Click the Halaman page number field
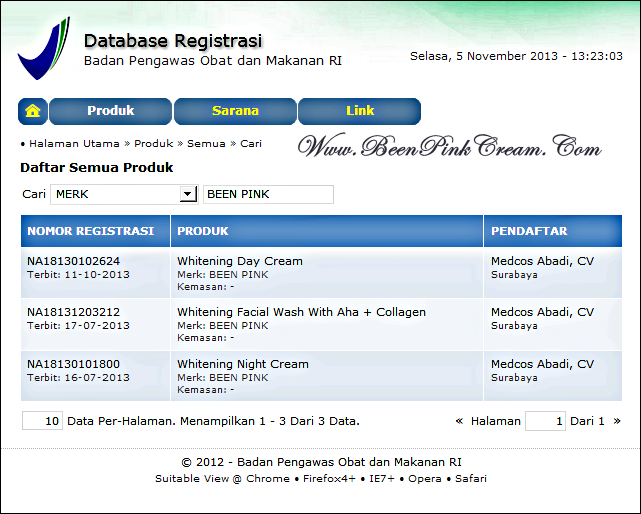This screenshot has height=514, width=641. [545, 421]
